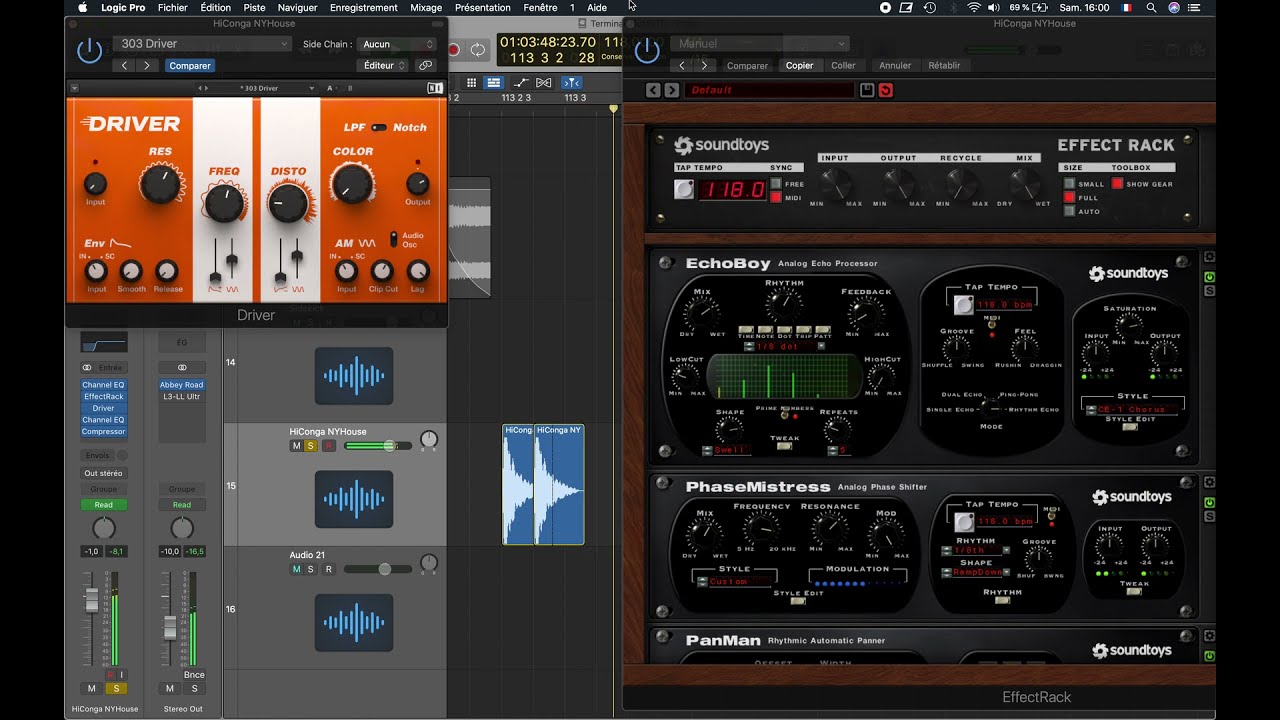Image resolution: width=1280 pixels, height=720 pixels.
Task: Open the Fenêtre menu
Action: [540, 7]
